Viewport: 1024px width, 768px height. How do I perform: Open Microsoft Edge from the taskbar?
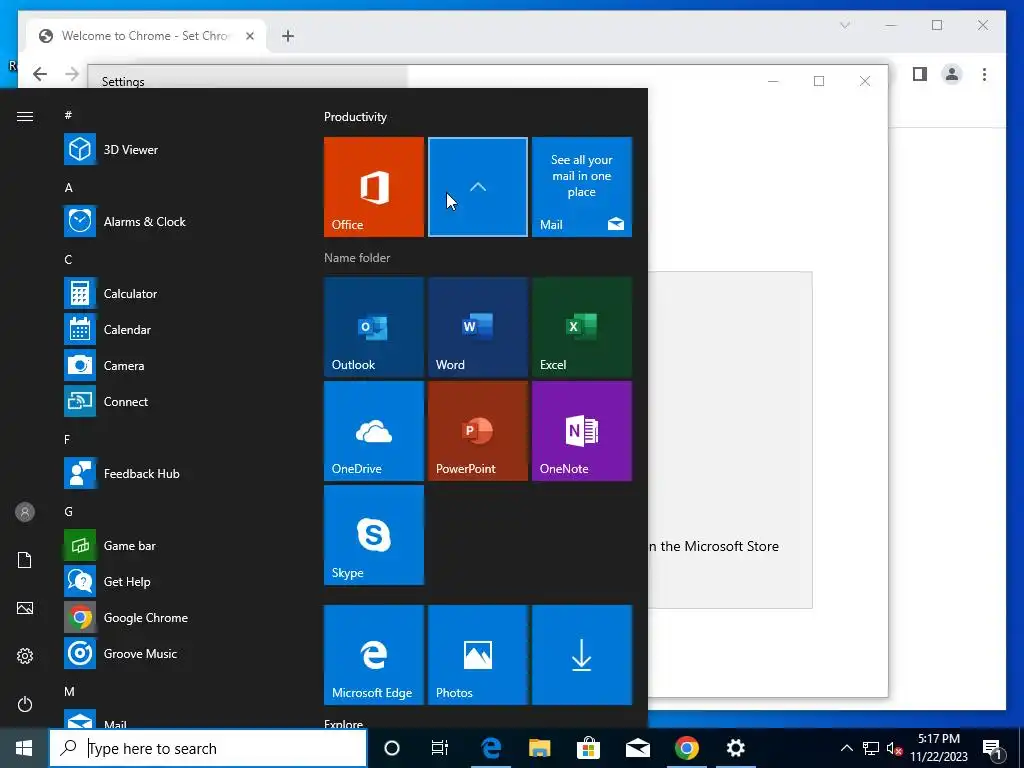(x=490, y=748)
